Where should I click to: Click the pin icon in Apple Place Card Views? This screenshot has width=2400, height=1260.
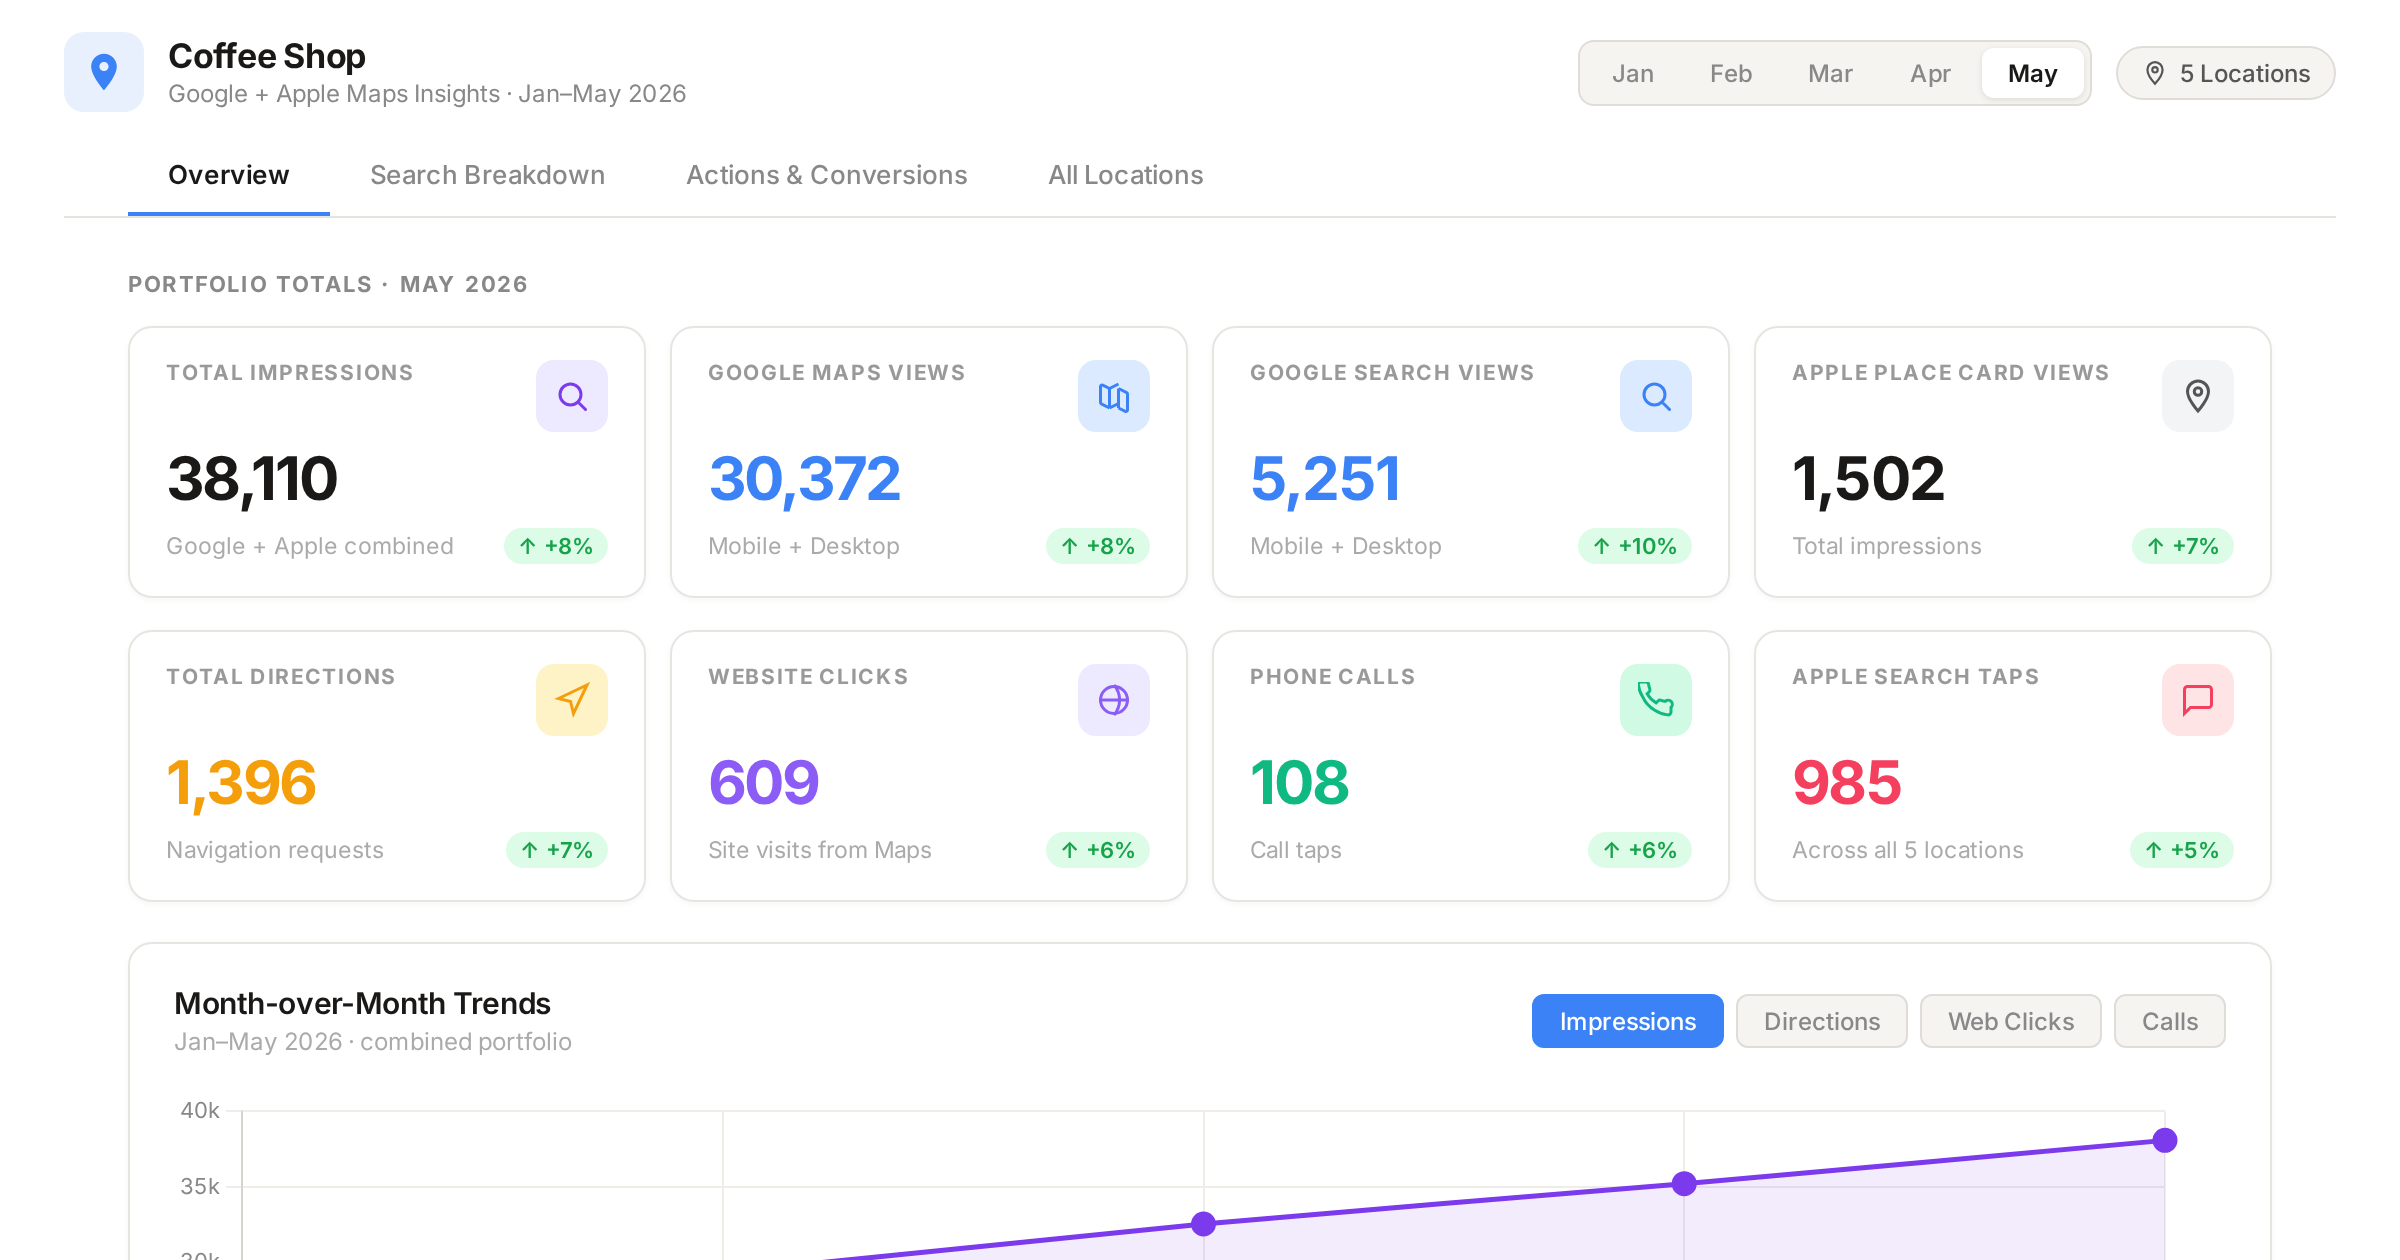(2198, 396)
